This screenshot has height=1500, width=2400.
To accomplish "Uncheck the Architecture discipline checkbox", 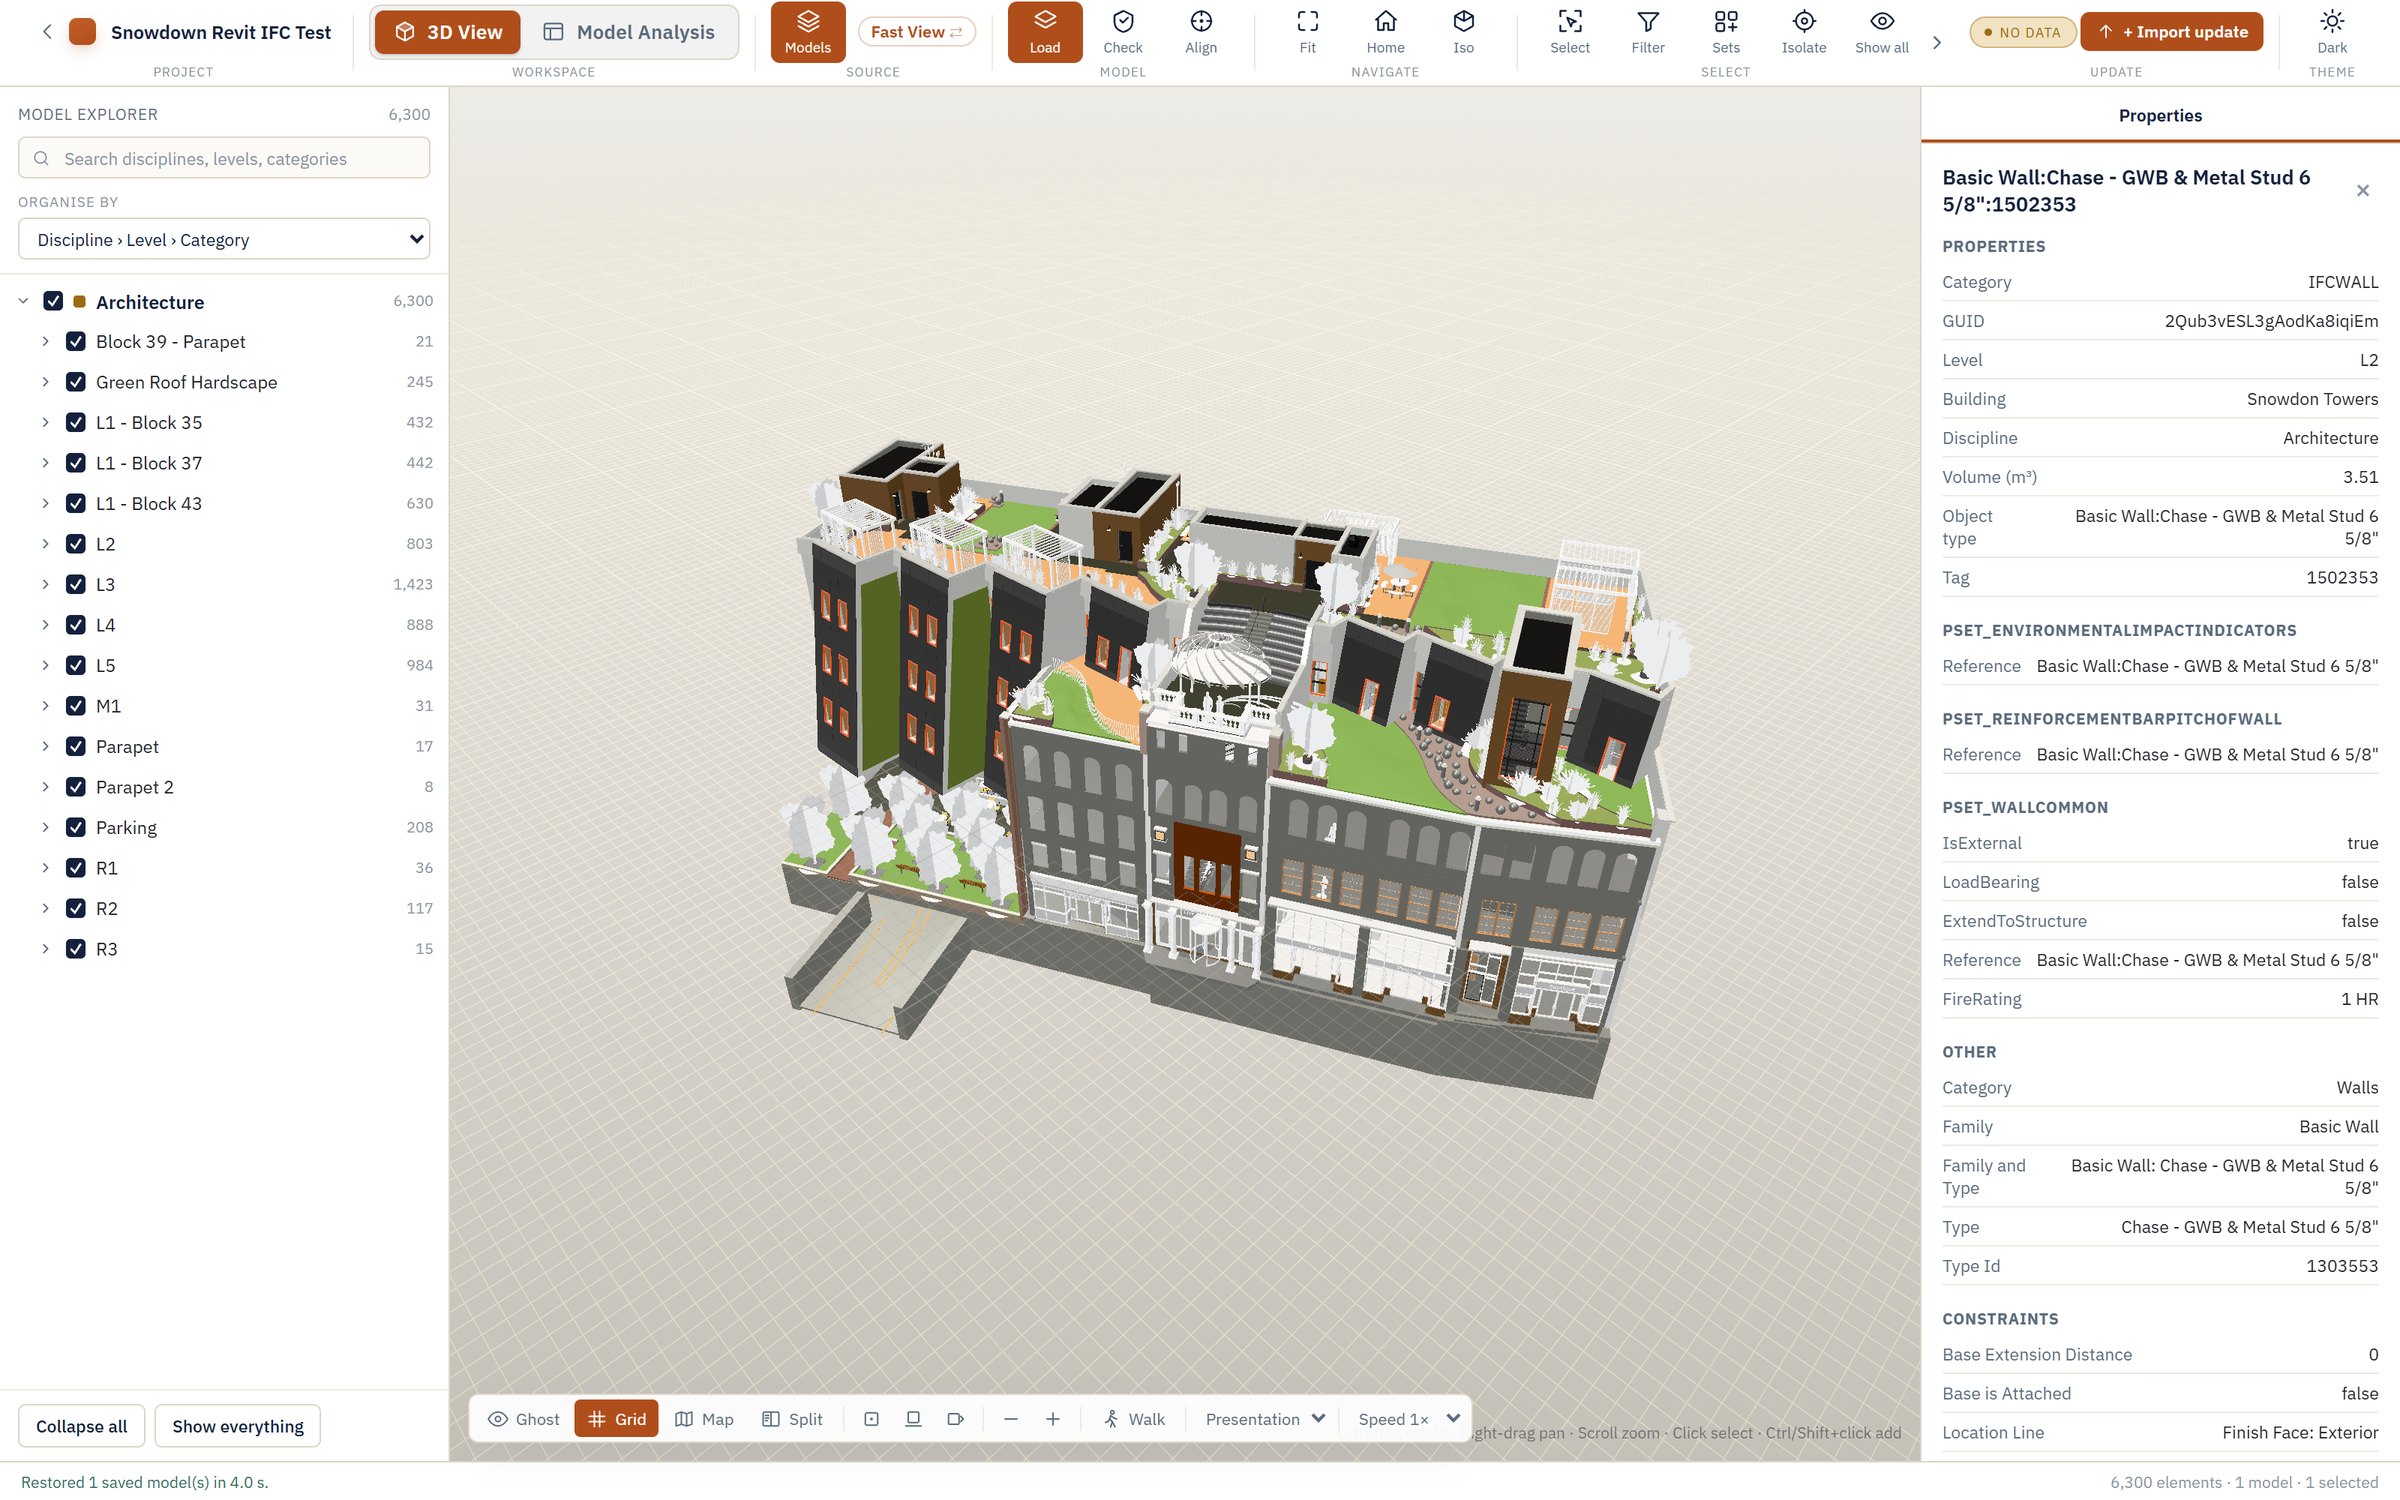I will [x=53, y=301].
